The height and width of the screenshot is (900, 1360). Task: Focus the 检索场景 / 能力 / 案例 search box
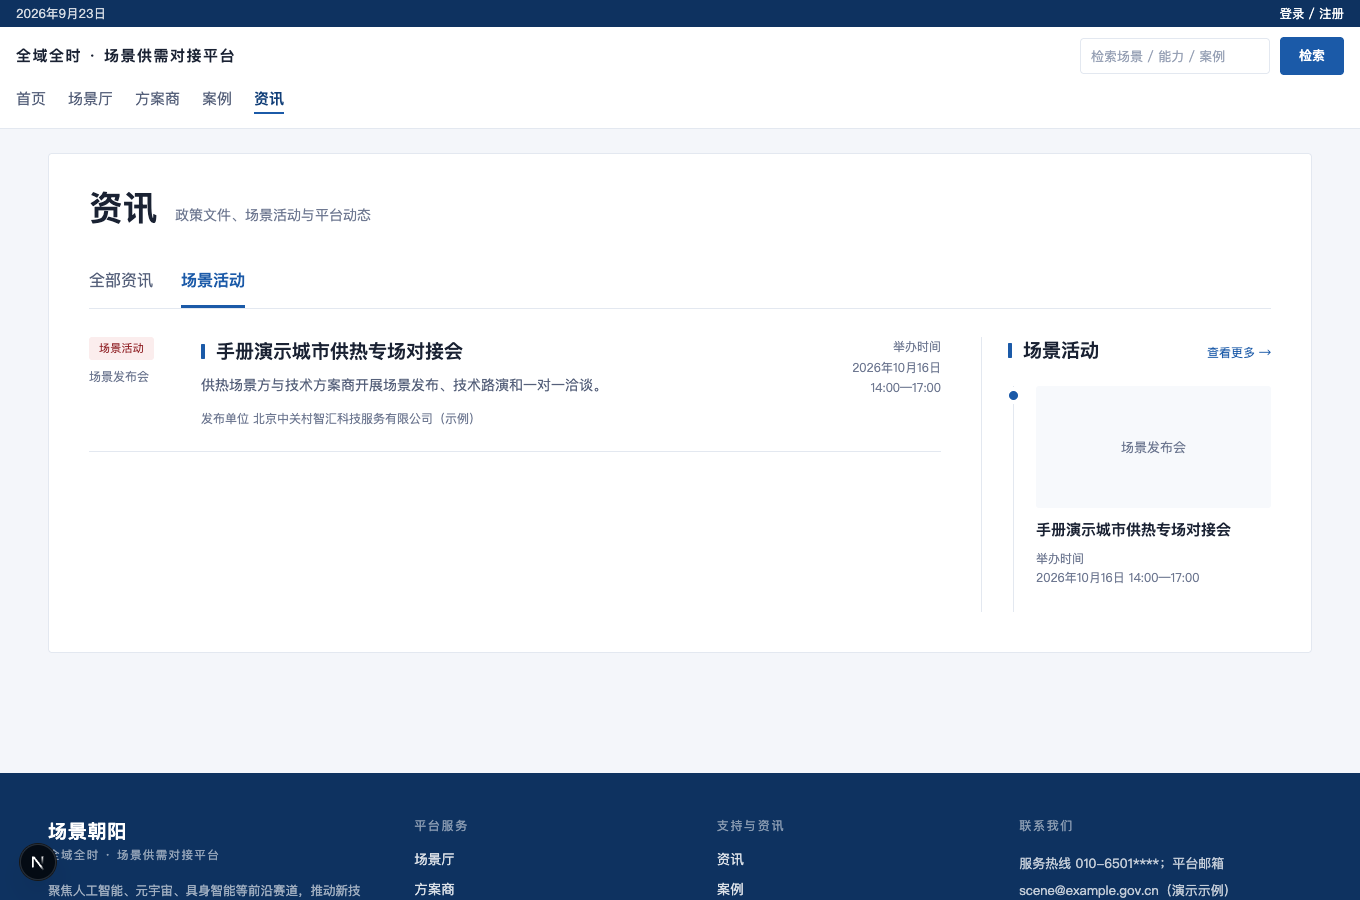(x=1174, y=56)
